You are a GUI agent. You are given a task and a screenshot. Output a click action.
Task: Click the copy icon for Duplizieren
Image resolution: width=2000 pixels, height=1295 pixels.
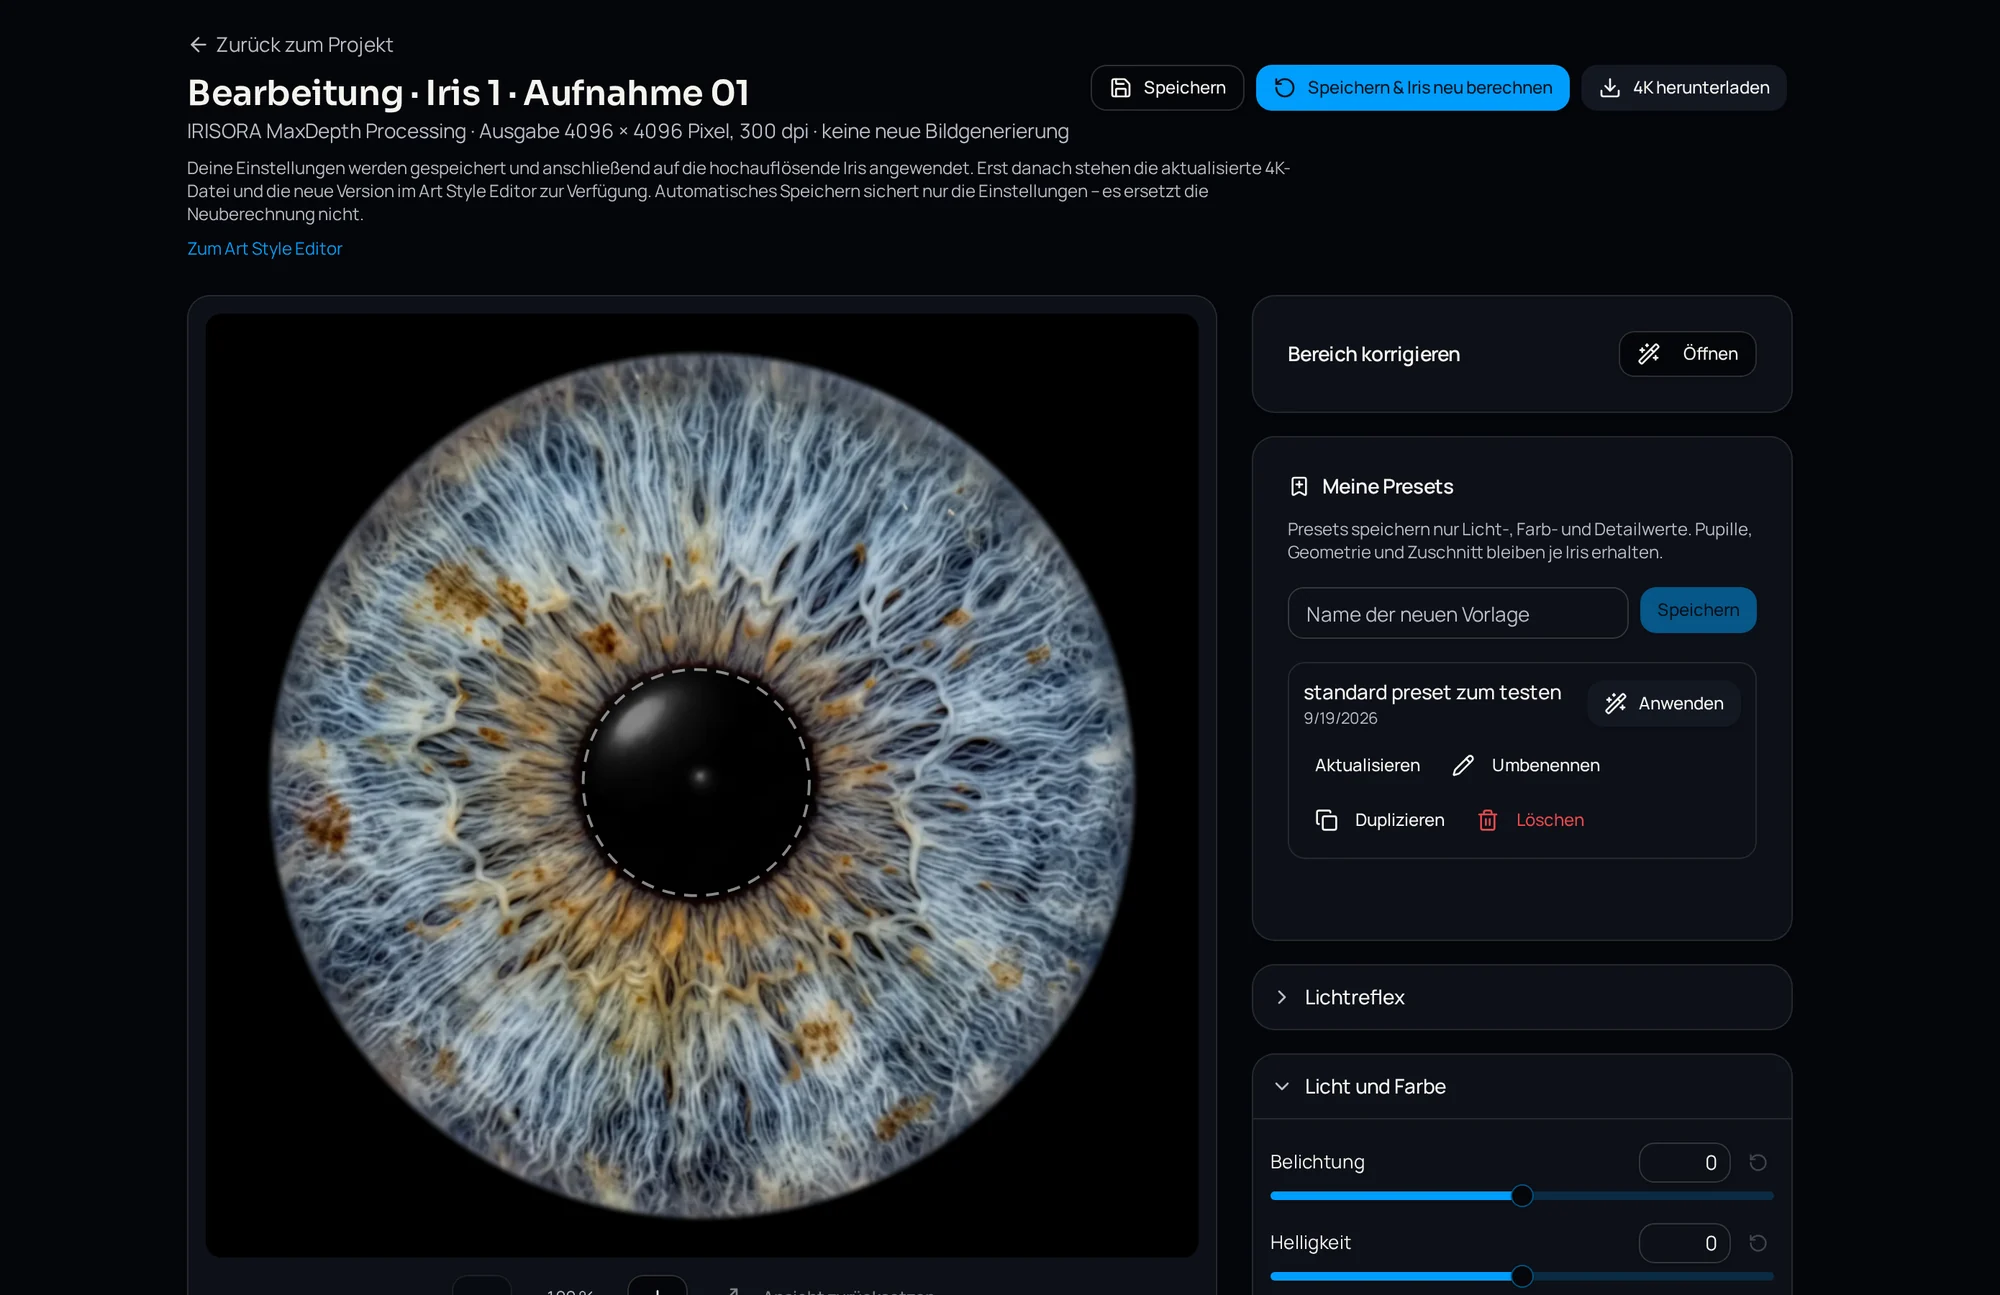pos(1326,820)
